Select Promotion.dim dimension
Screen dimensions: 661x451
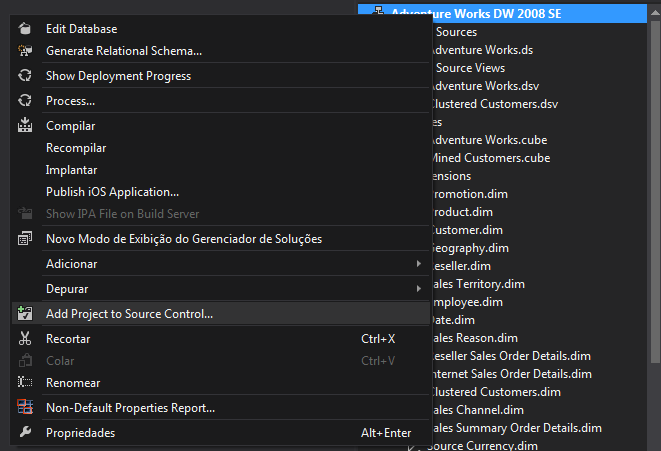click(470, 194)
